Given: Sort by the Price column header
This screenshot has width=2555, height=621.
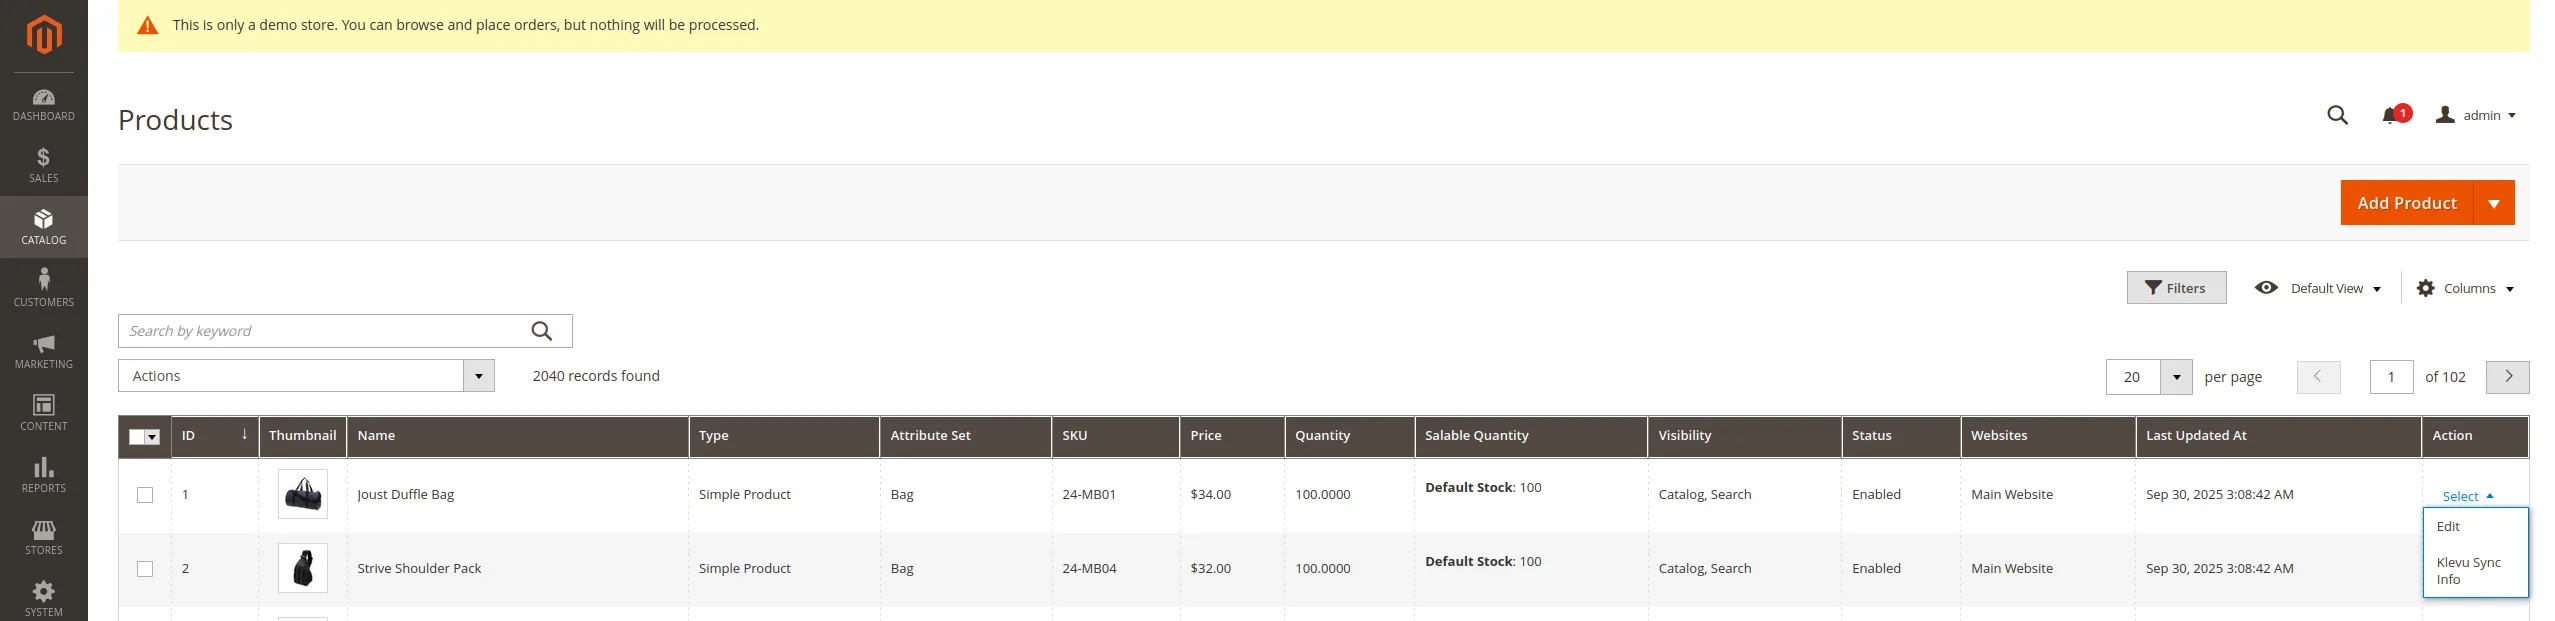Looking at the screenshot, I should [x=1232, y=436].
